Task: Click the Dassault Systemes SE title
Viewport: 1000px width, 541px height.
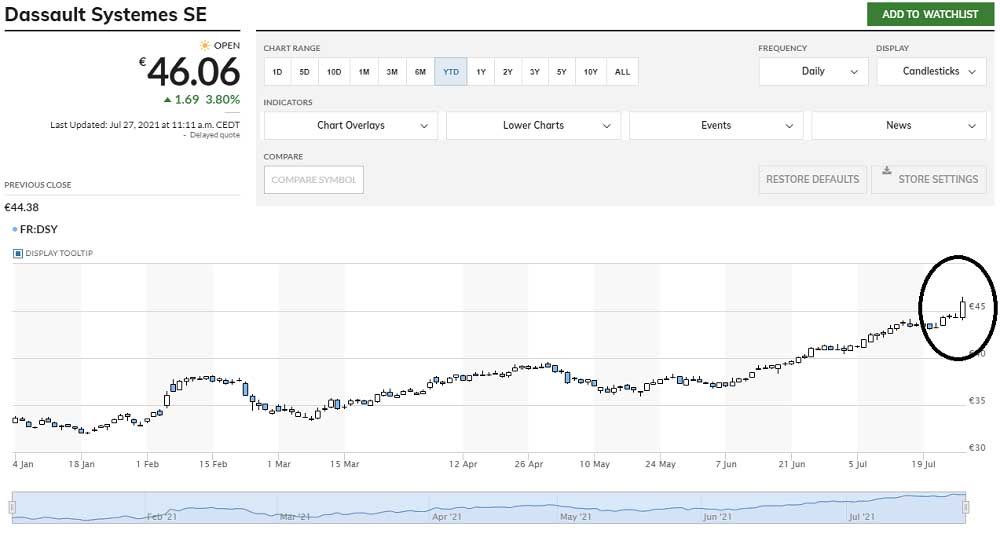Action: 106,14
